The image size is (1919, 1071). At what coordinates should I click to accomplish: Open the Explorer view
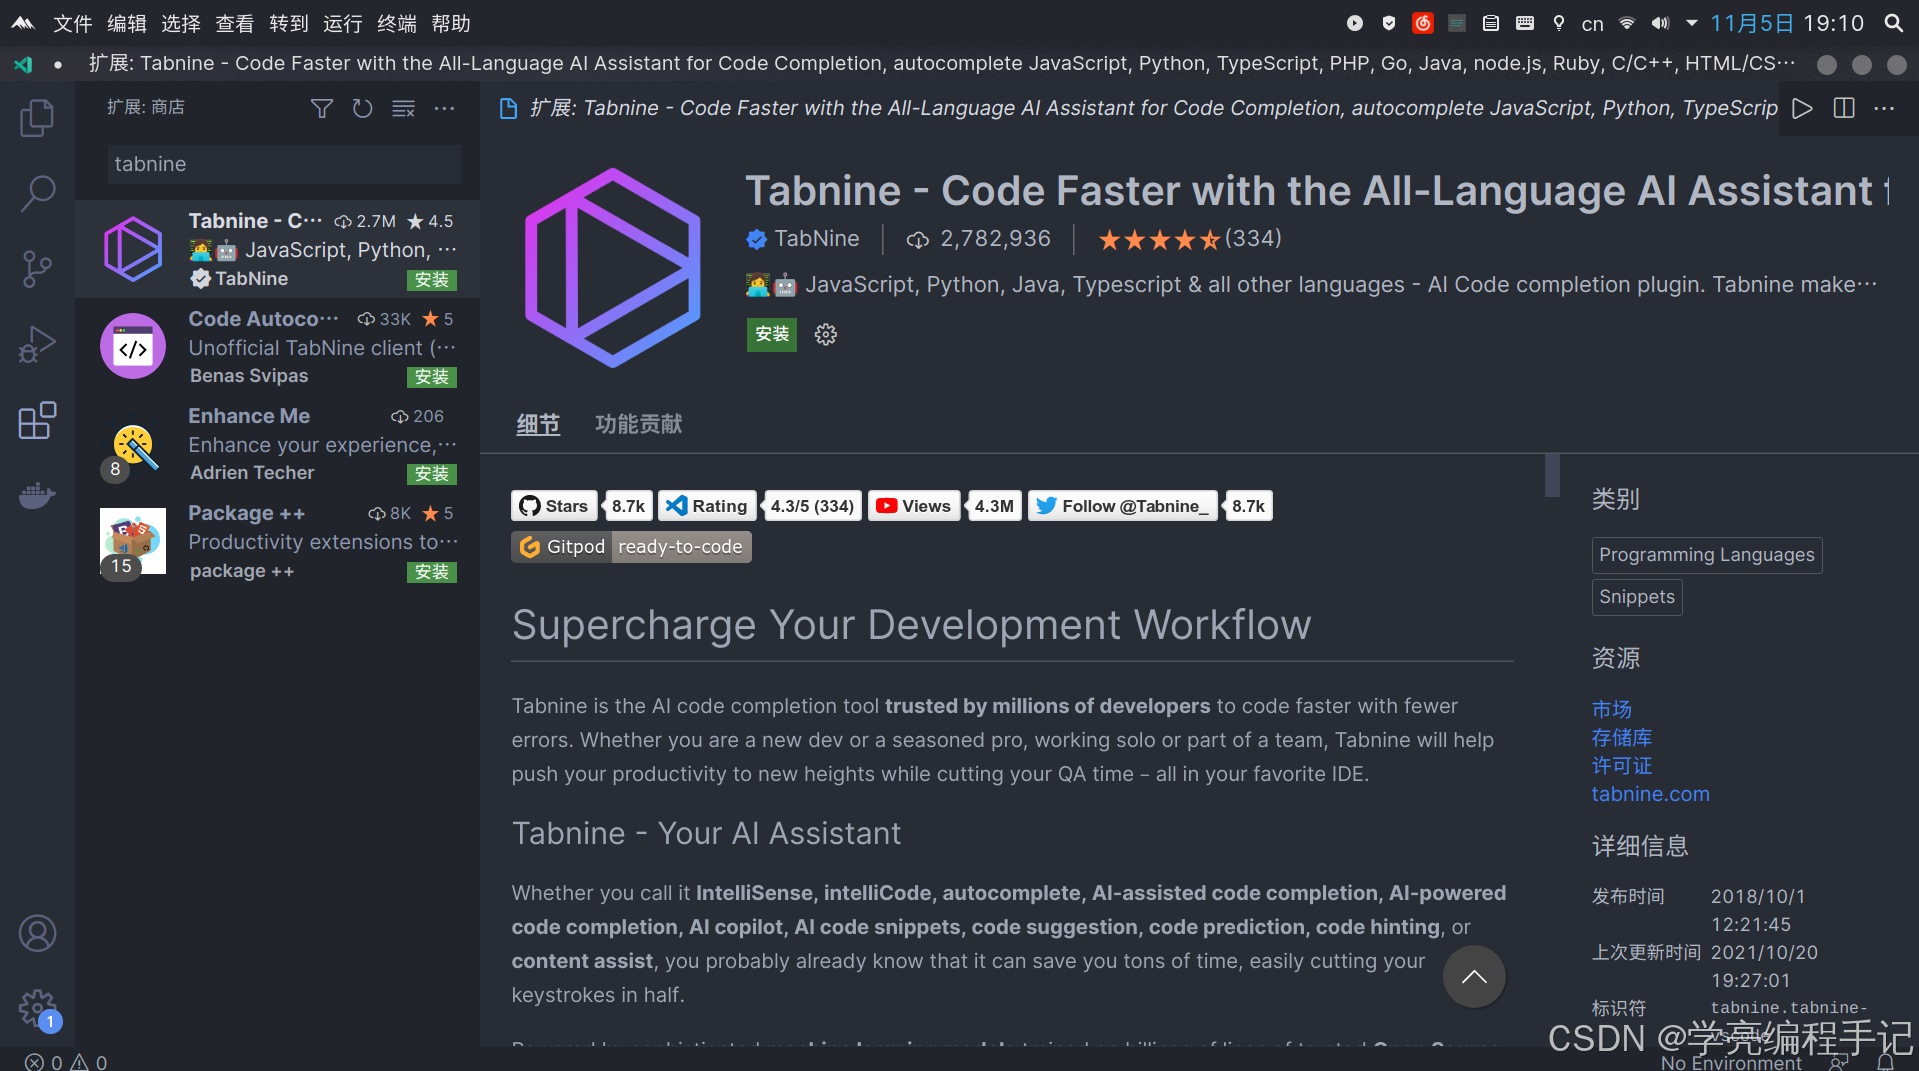tap(38, 117)
